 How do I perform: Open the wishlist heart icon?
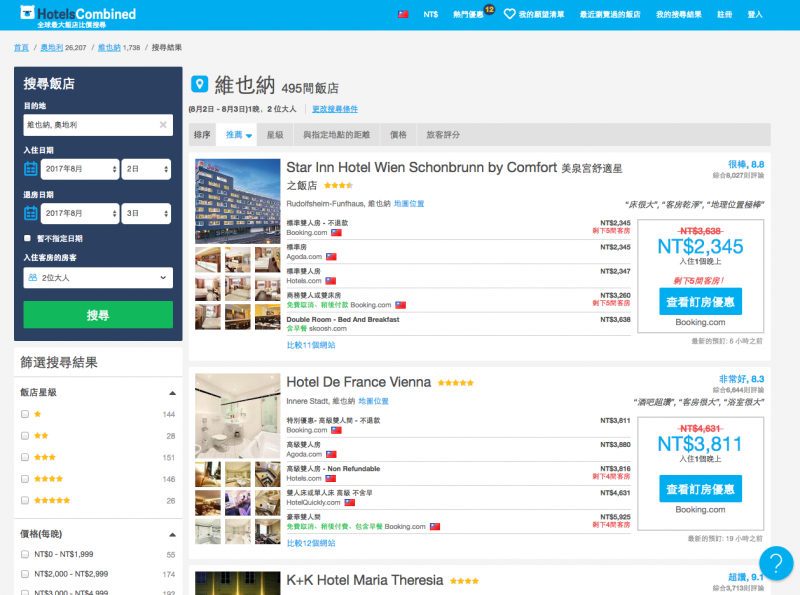coord(509,14)
